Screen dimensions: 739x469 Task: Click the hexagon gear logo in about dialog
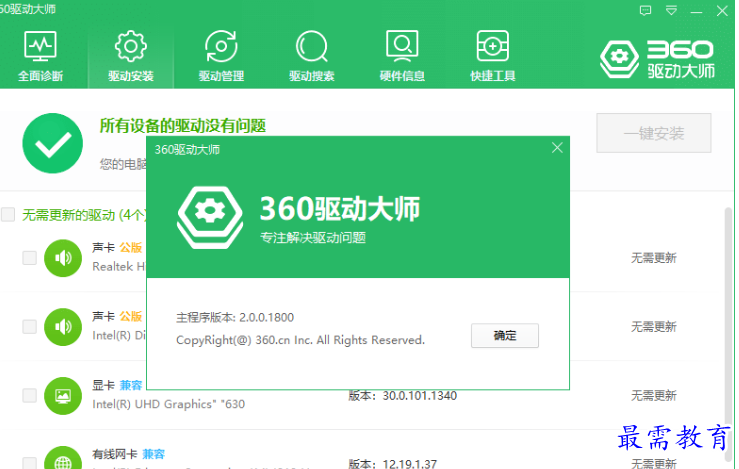point(210,217)
